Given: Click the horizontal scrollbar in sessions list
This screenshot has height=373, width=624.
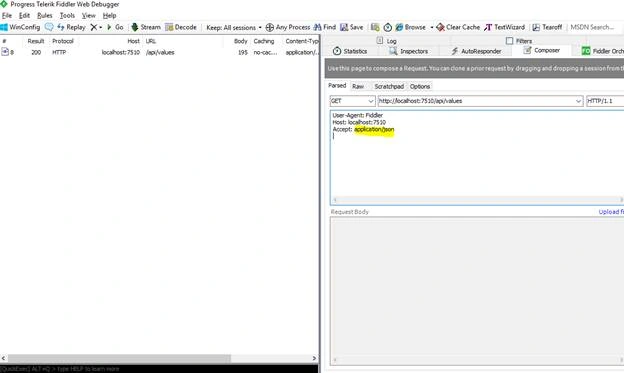Looking at the screenshot, I should 119,358.
